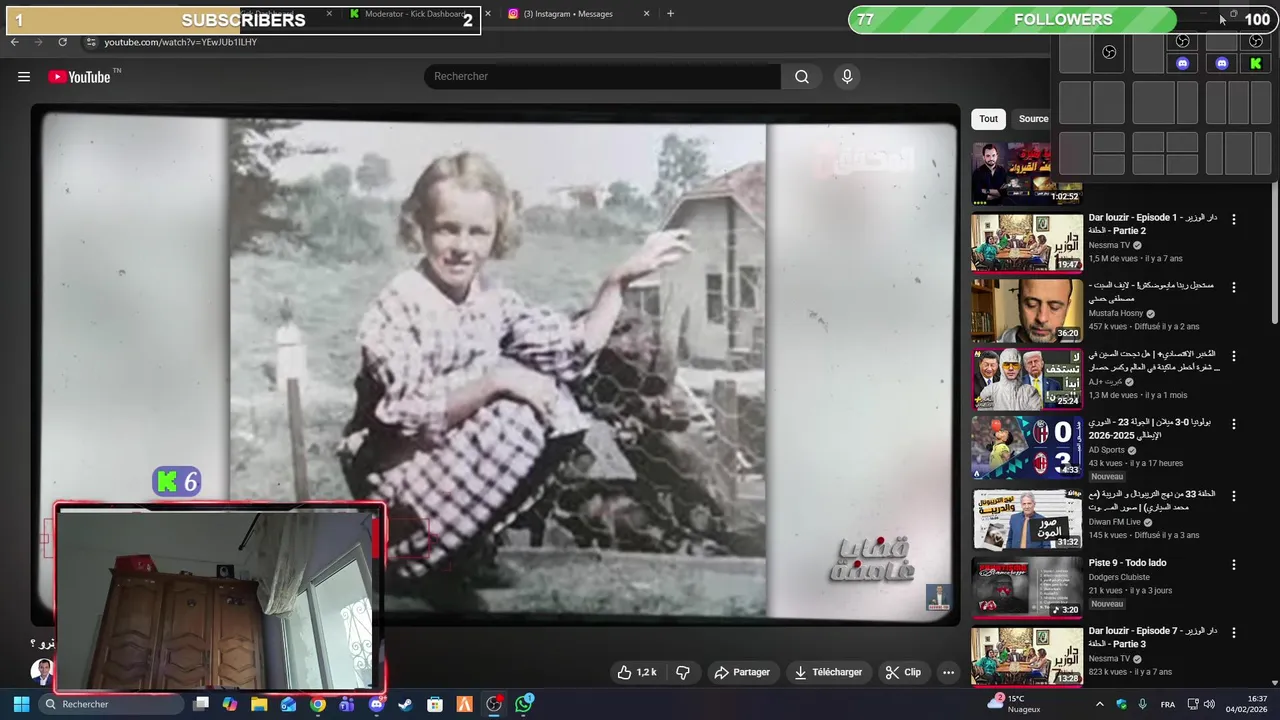Image resolution: width=1280 pixels, height=720 pixels.
Task: Switch to Google Chrome on the taskbar
Action: [318, 704]
